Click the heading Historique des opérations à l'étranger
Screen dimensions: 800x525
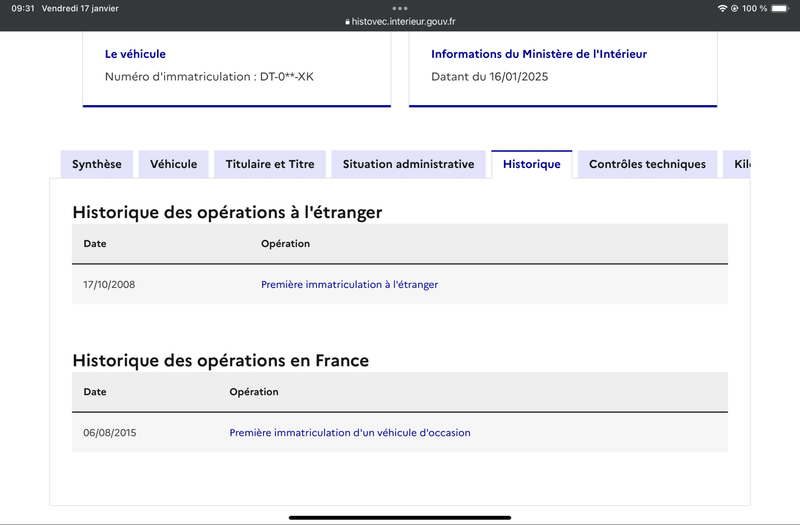click(227, 212)
